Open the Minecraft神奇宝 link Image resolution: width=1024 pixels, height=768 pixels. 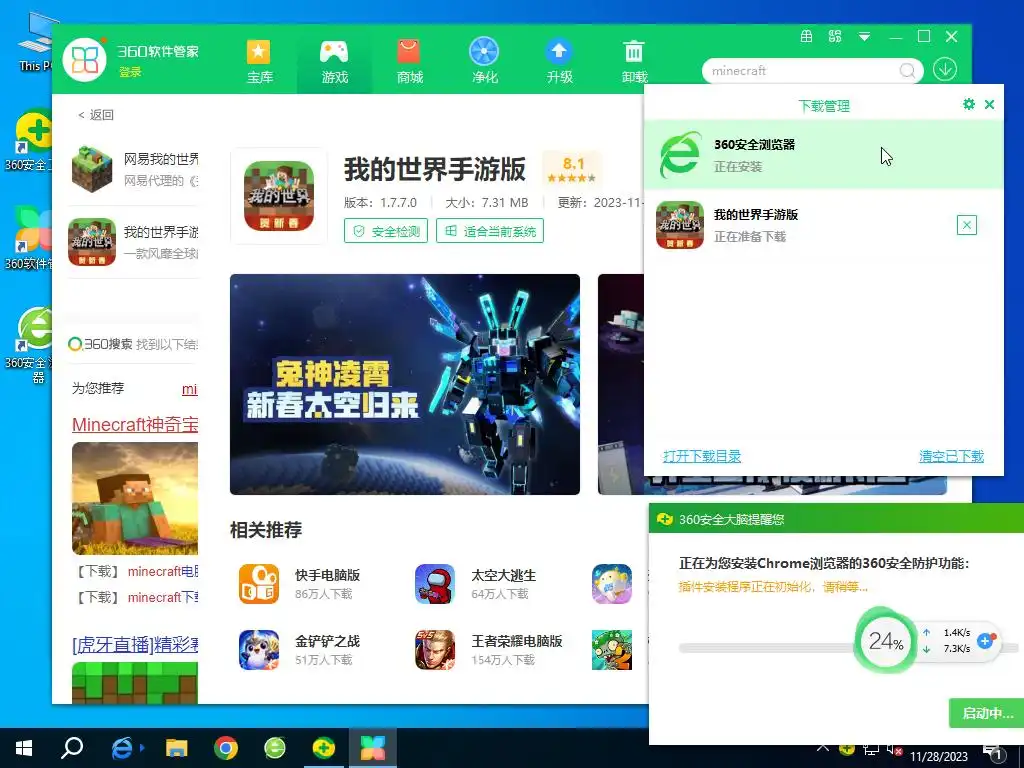pyautogui.click(x=135, y=424)
